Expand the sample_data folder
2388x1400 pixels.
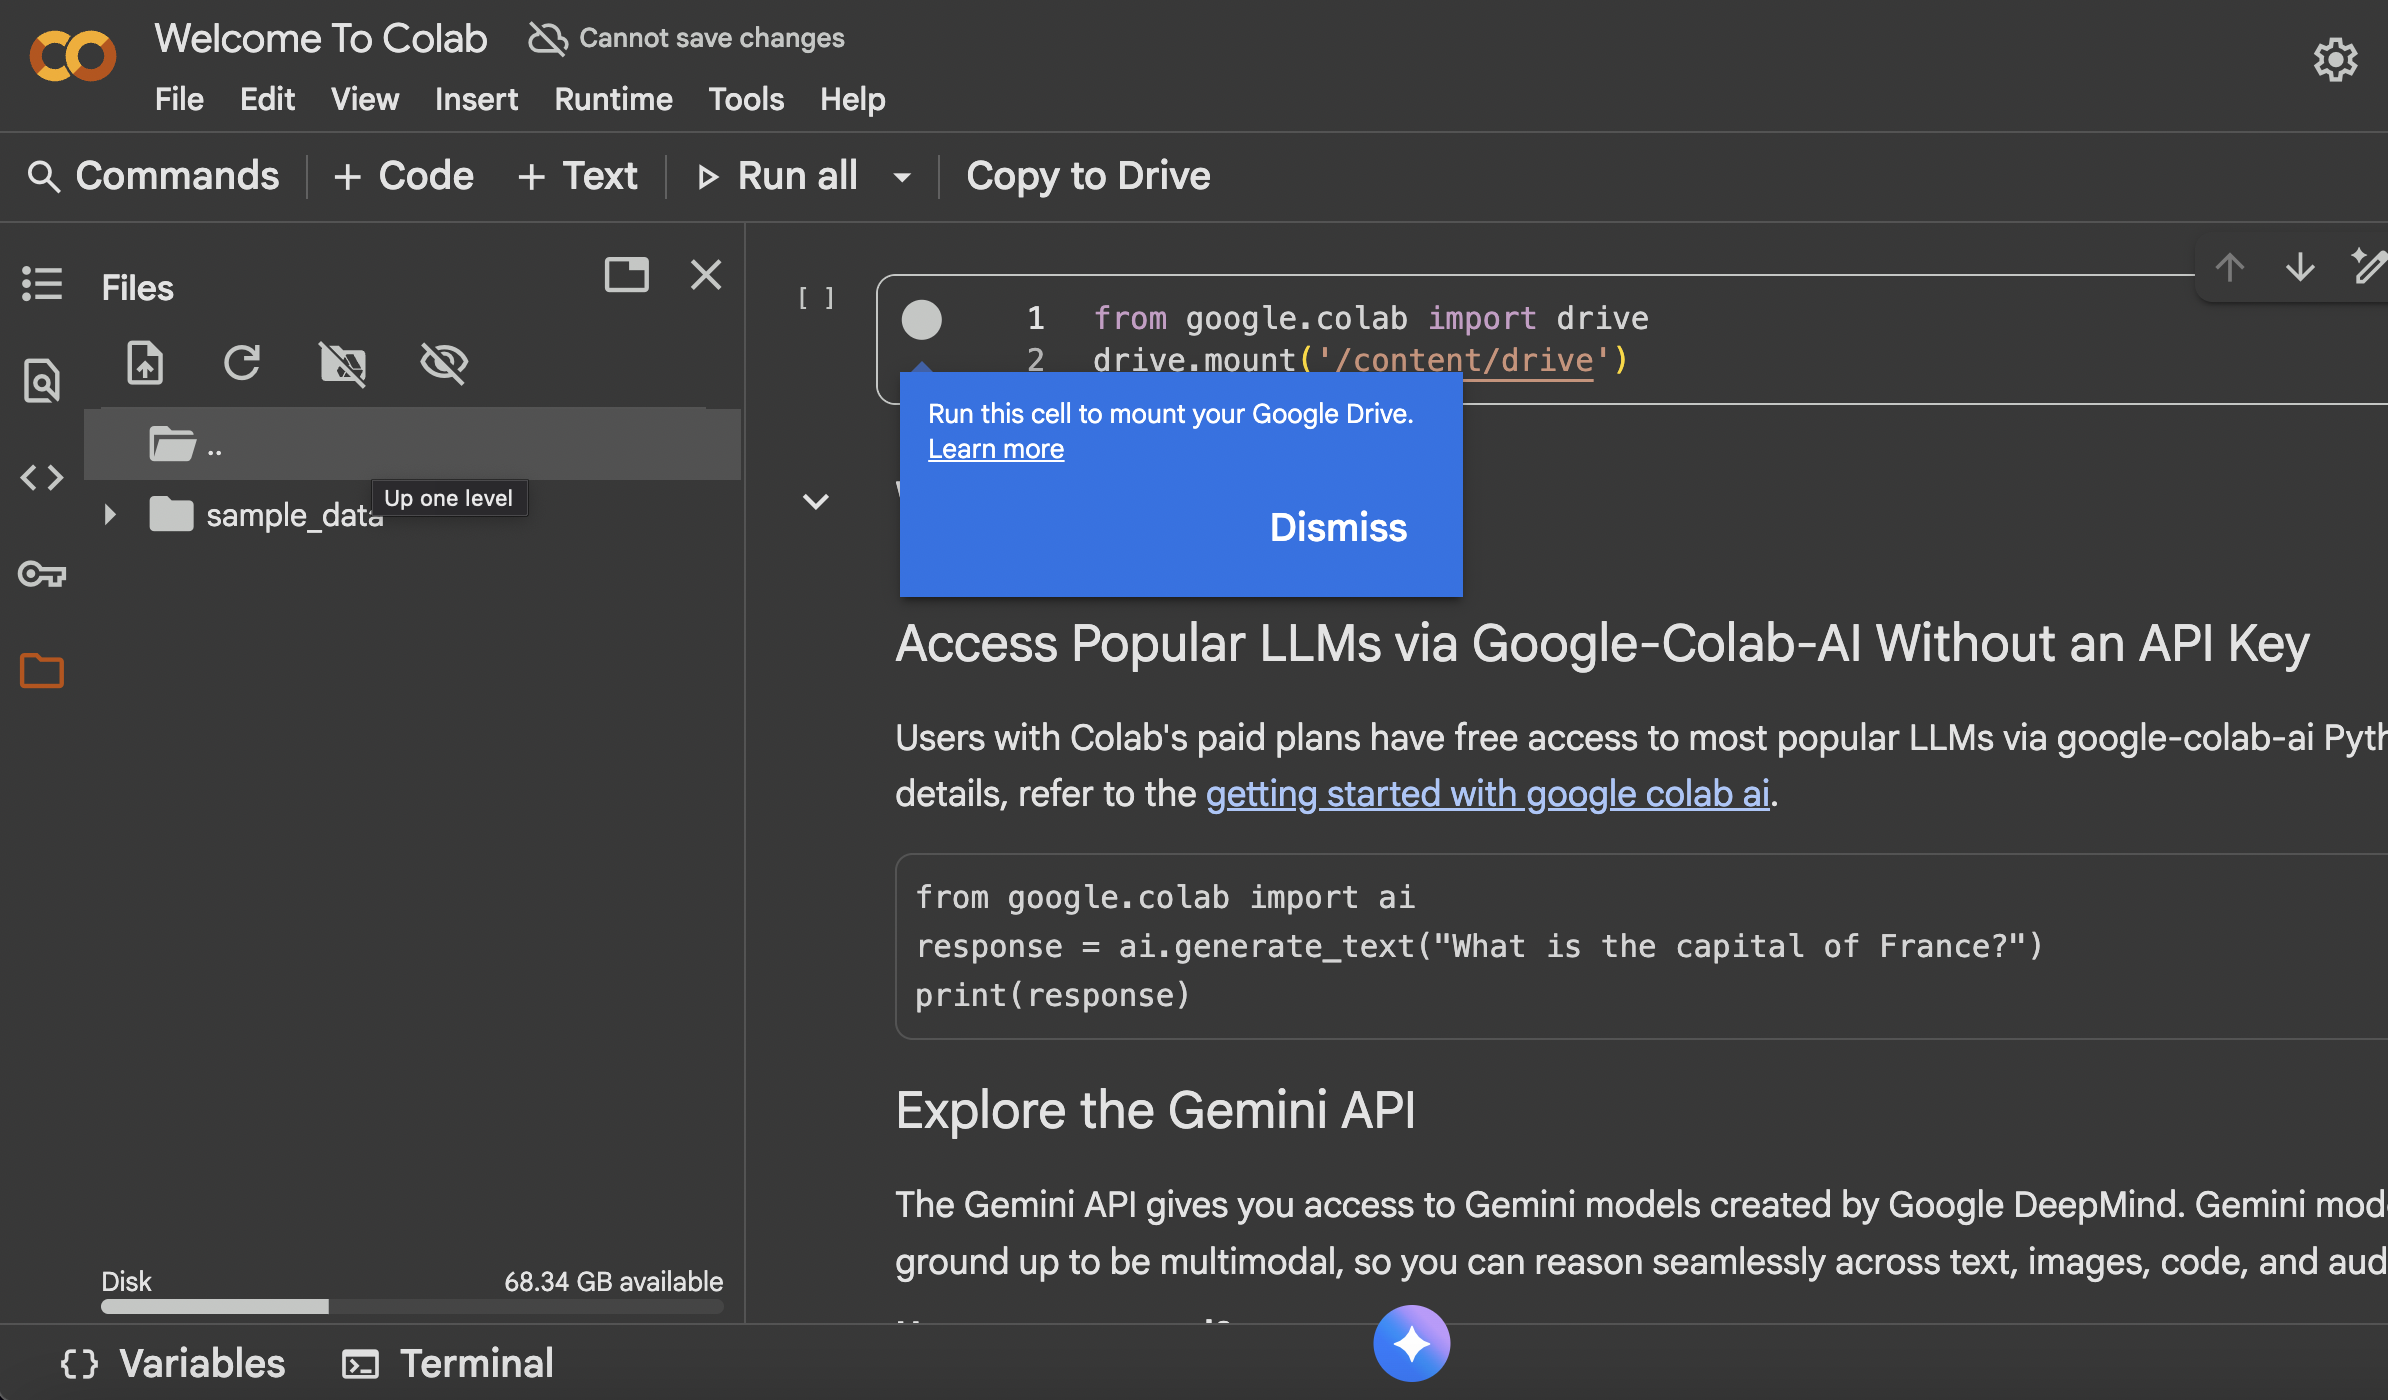pos(110,515)
